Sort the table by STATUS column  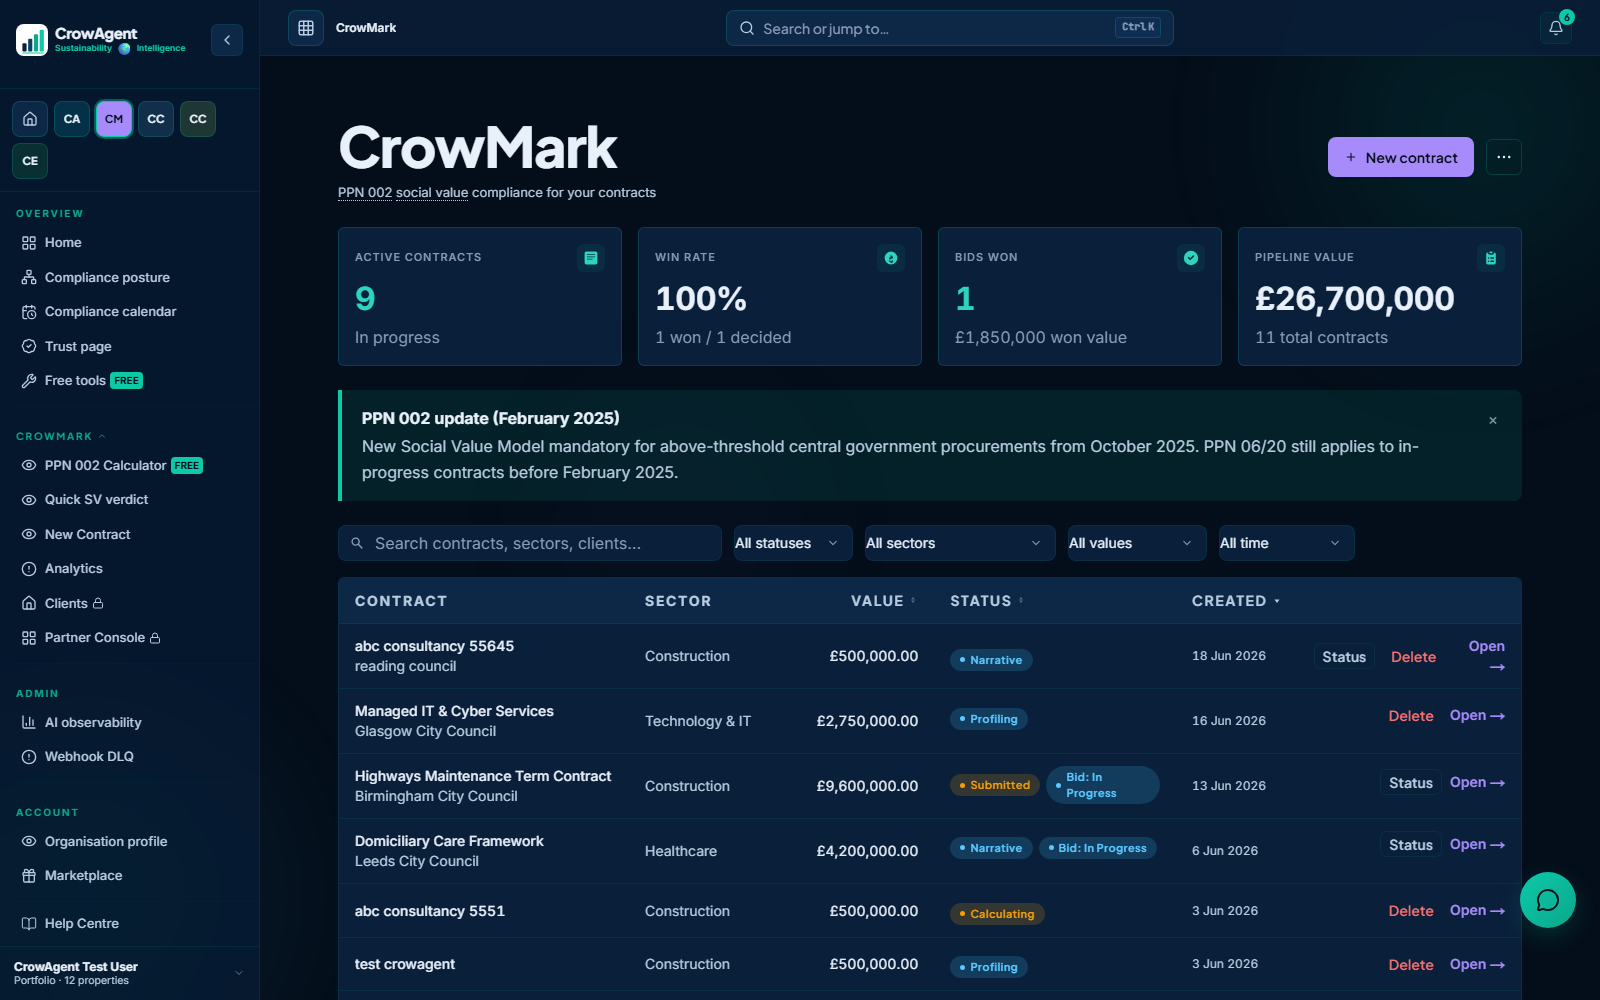click(x=987, y=601)
